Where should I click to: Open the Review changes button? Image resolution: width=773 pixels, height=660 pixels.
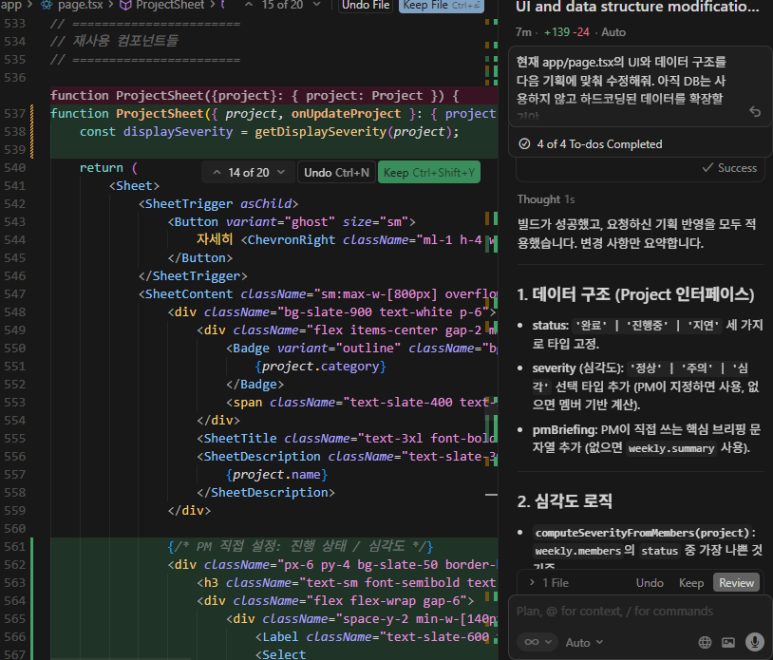[736, 583]
